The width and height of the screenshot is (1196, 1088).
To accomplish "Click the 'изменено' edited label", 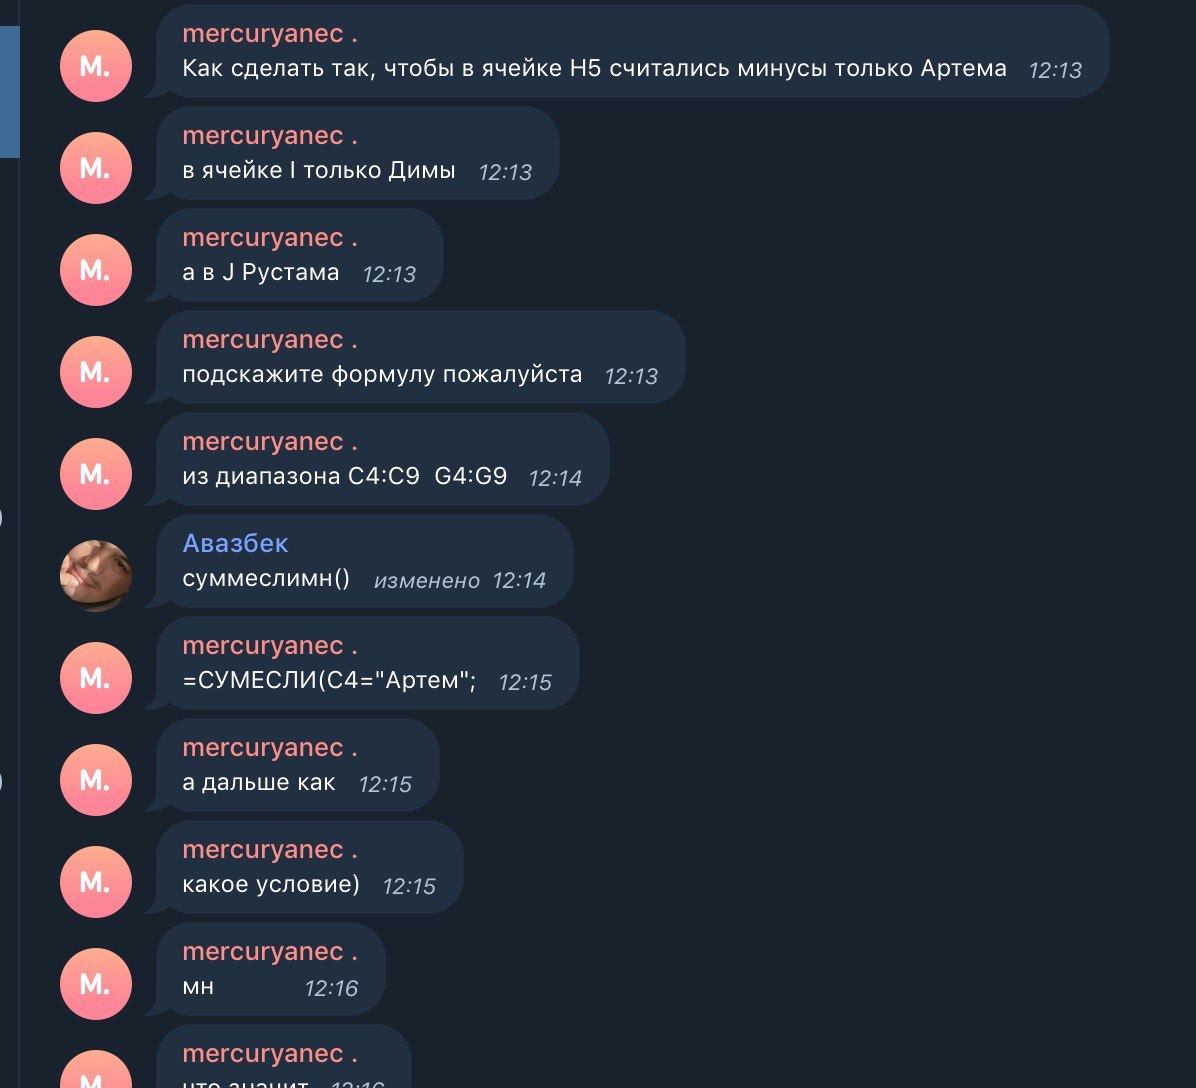I will [x=426, y=581].
